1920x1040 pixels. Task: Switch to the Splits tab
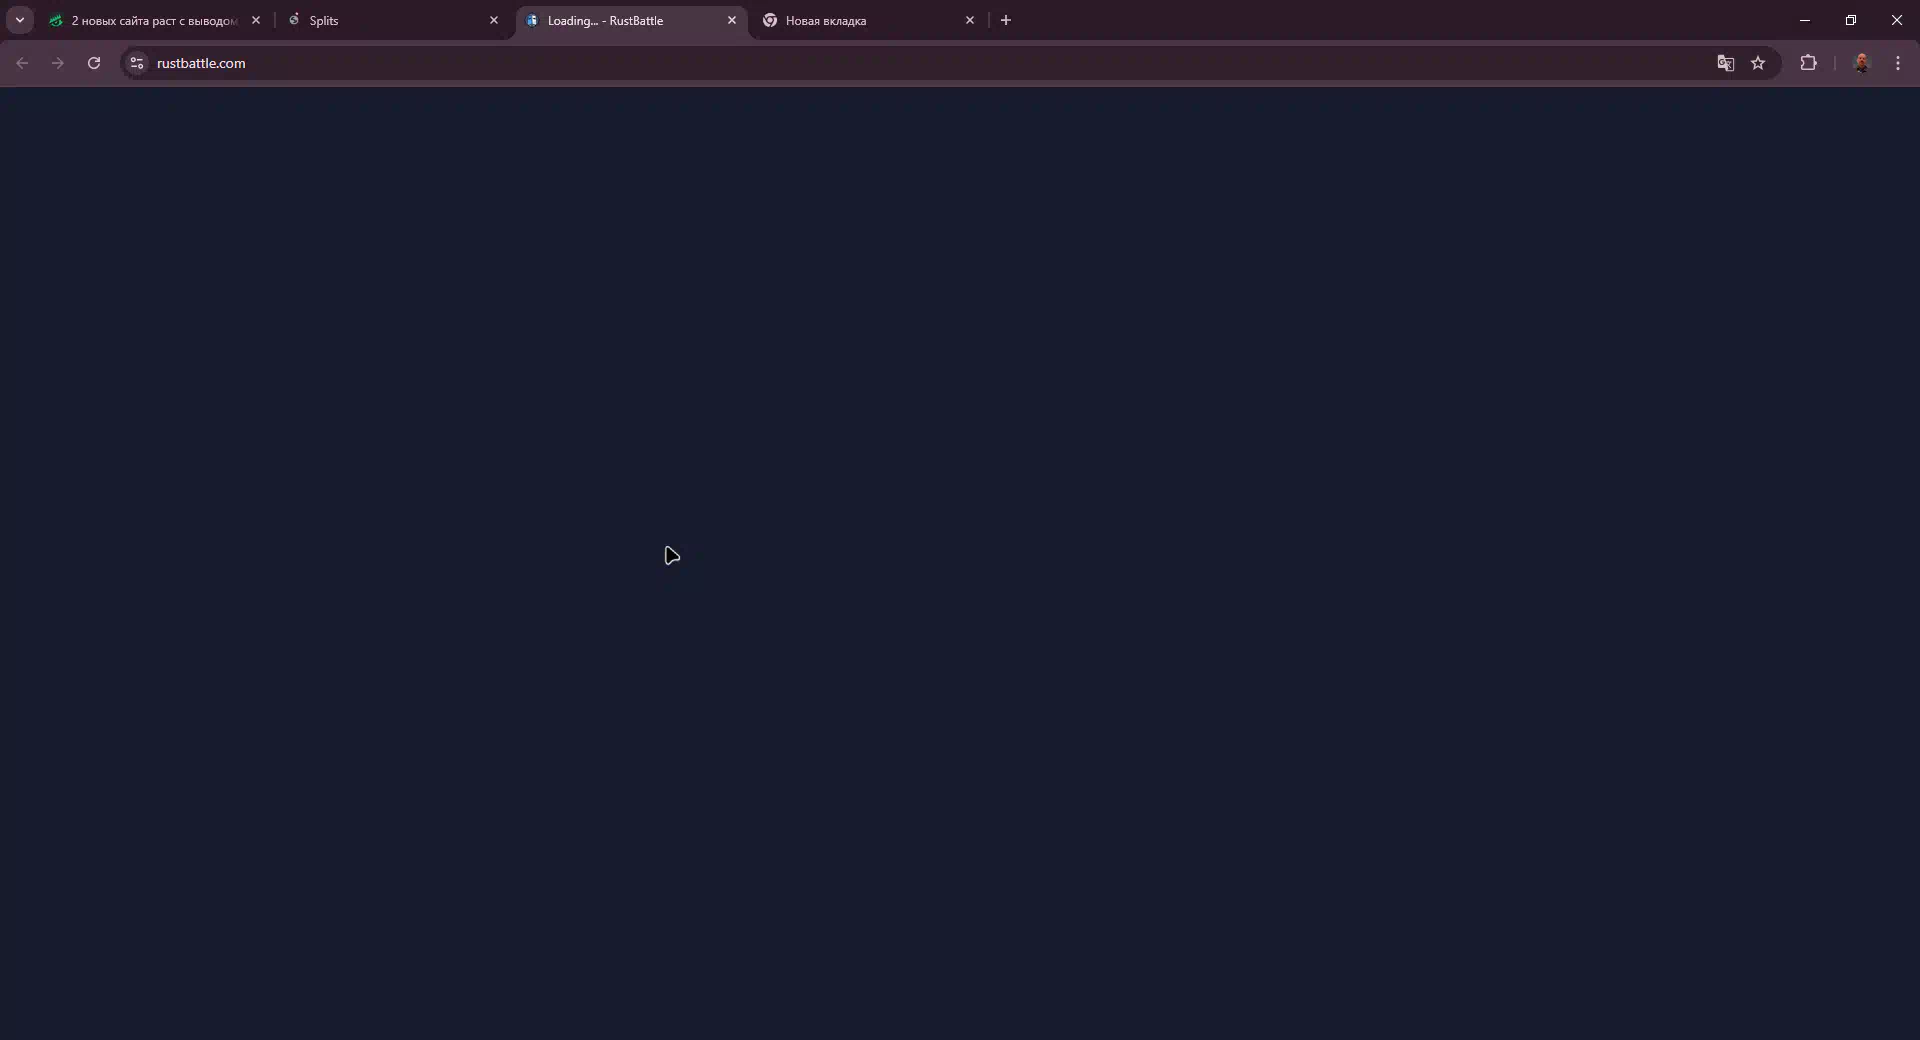394,20
